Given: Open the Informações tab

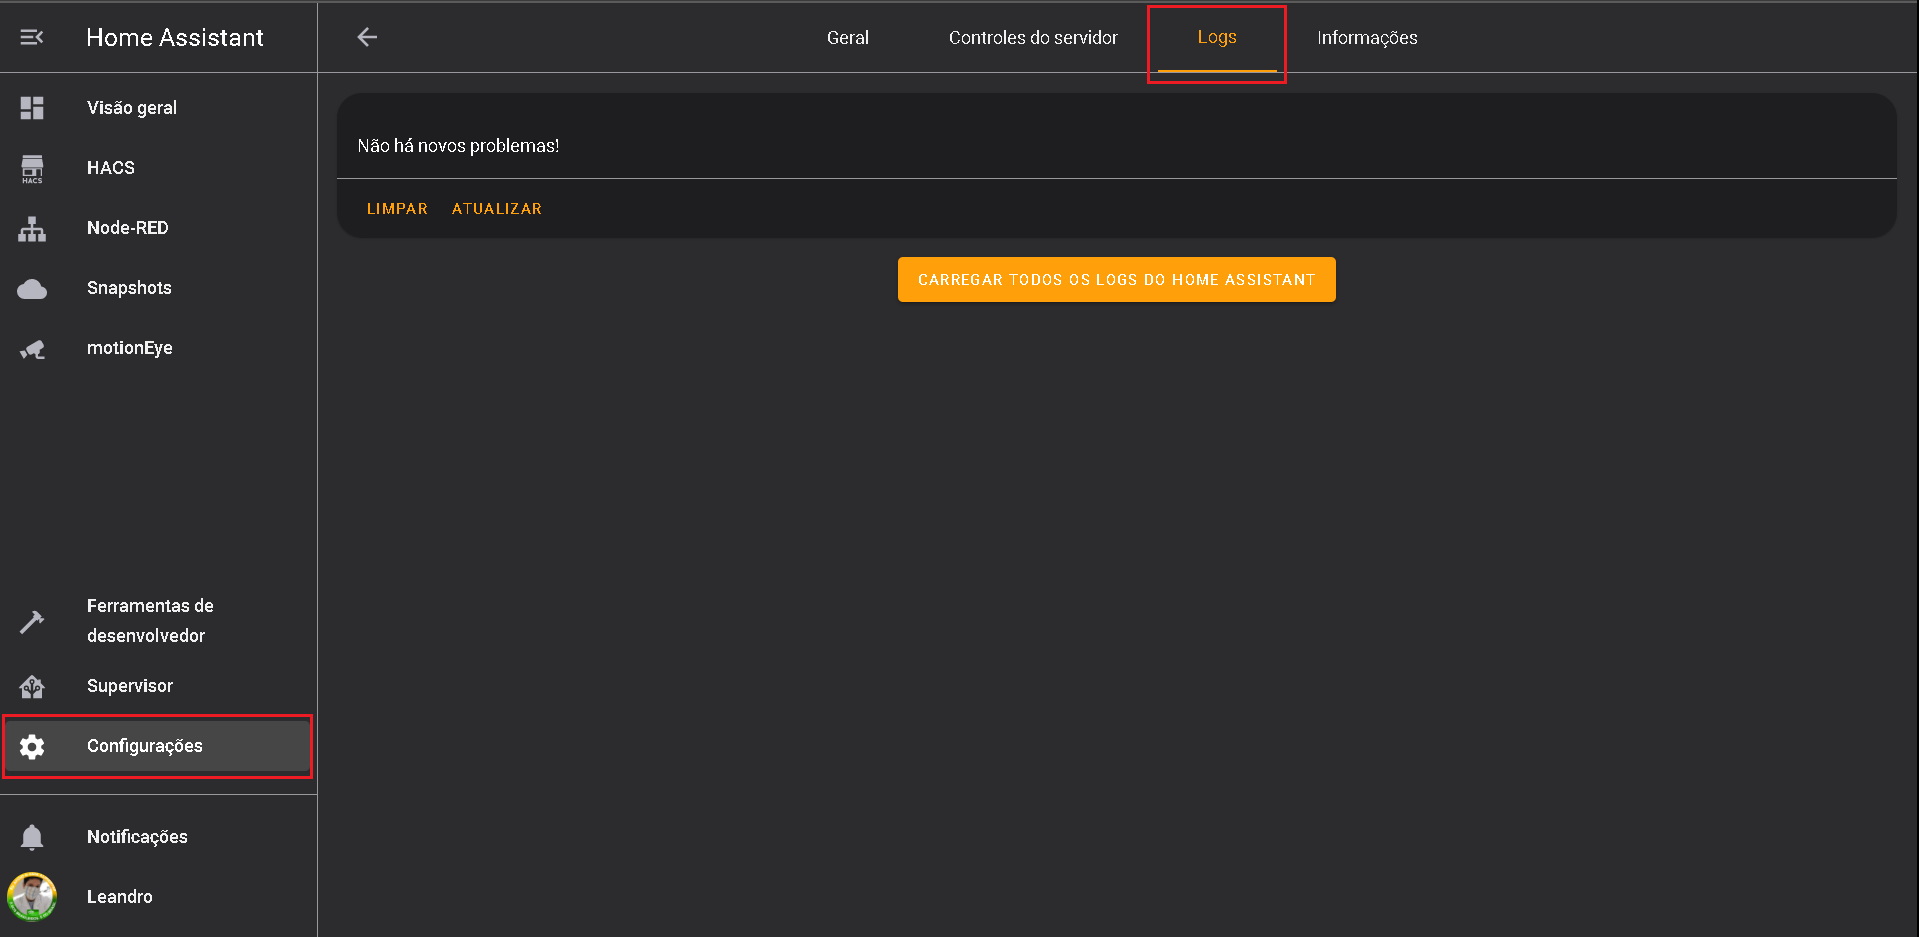Looking at the screenshot, I should point(1367,38).
